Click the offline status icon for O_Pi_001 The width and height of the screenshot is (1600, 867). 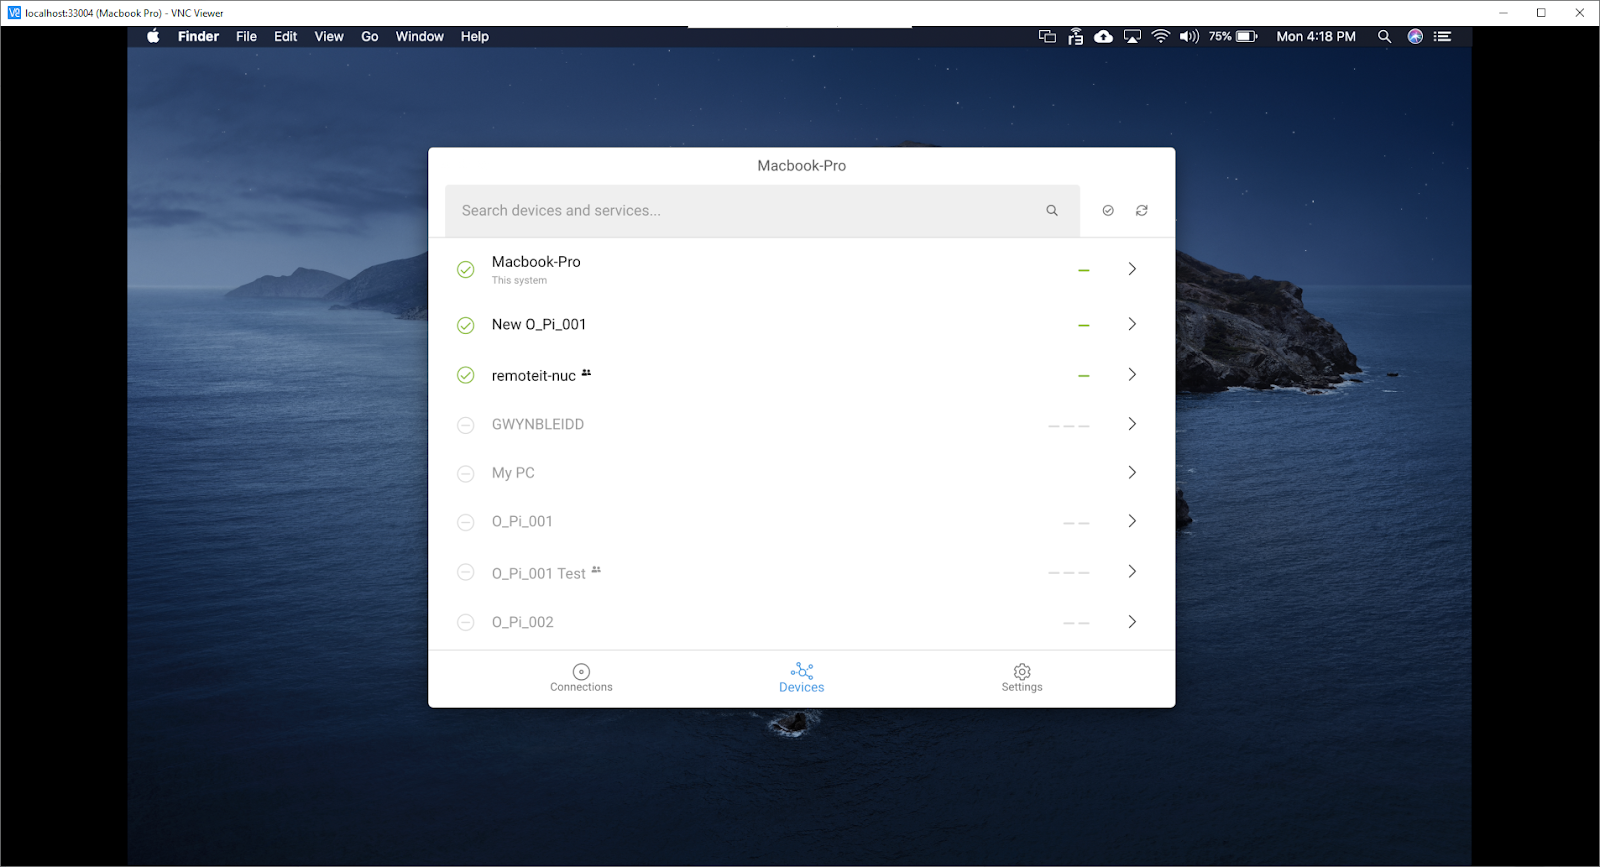click(x=466, y=523)
